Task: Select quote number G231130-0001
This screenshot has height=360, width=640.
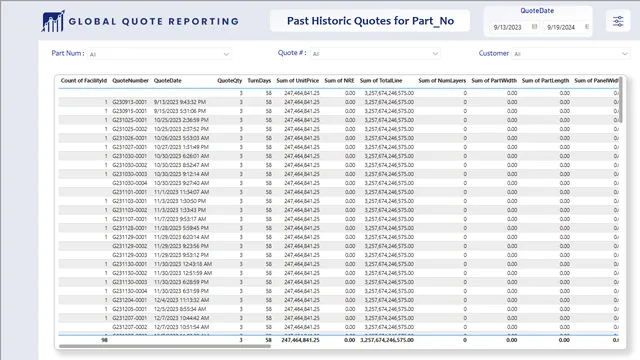Action: [x=129, y=264]
